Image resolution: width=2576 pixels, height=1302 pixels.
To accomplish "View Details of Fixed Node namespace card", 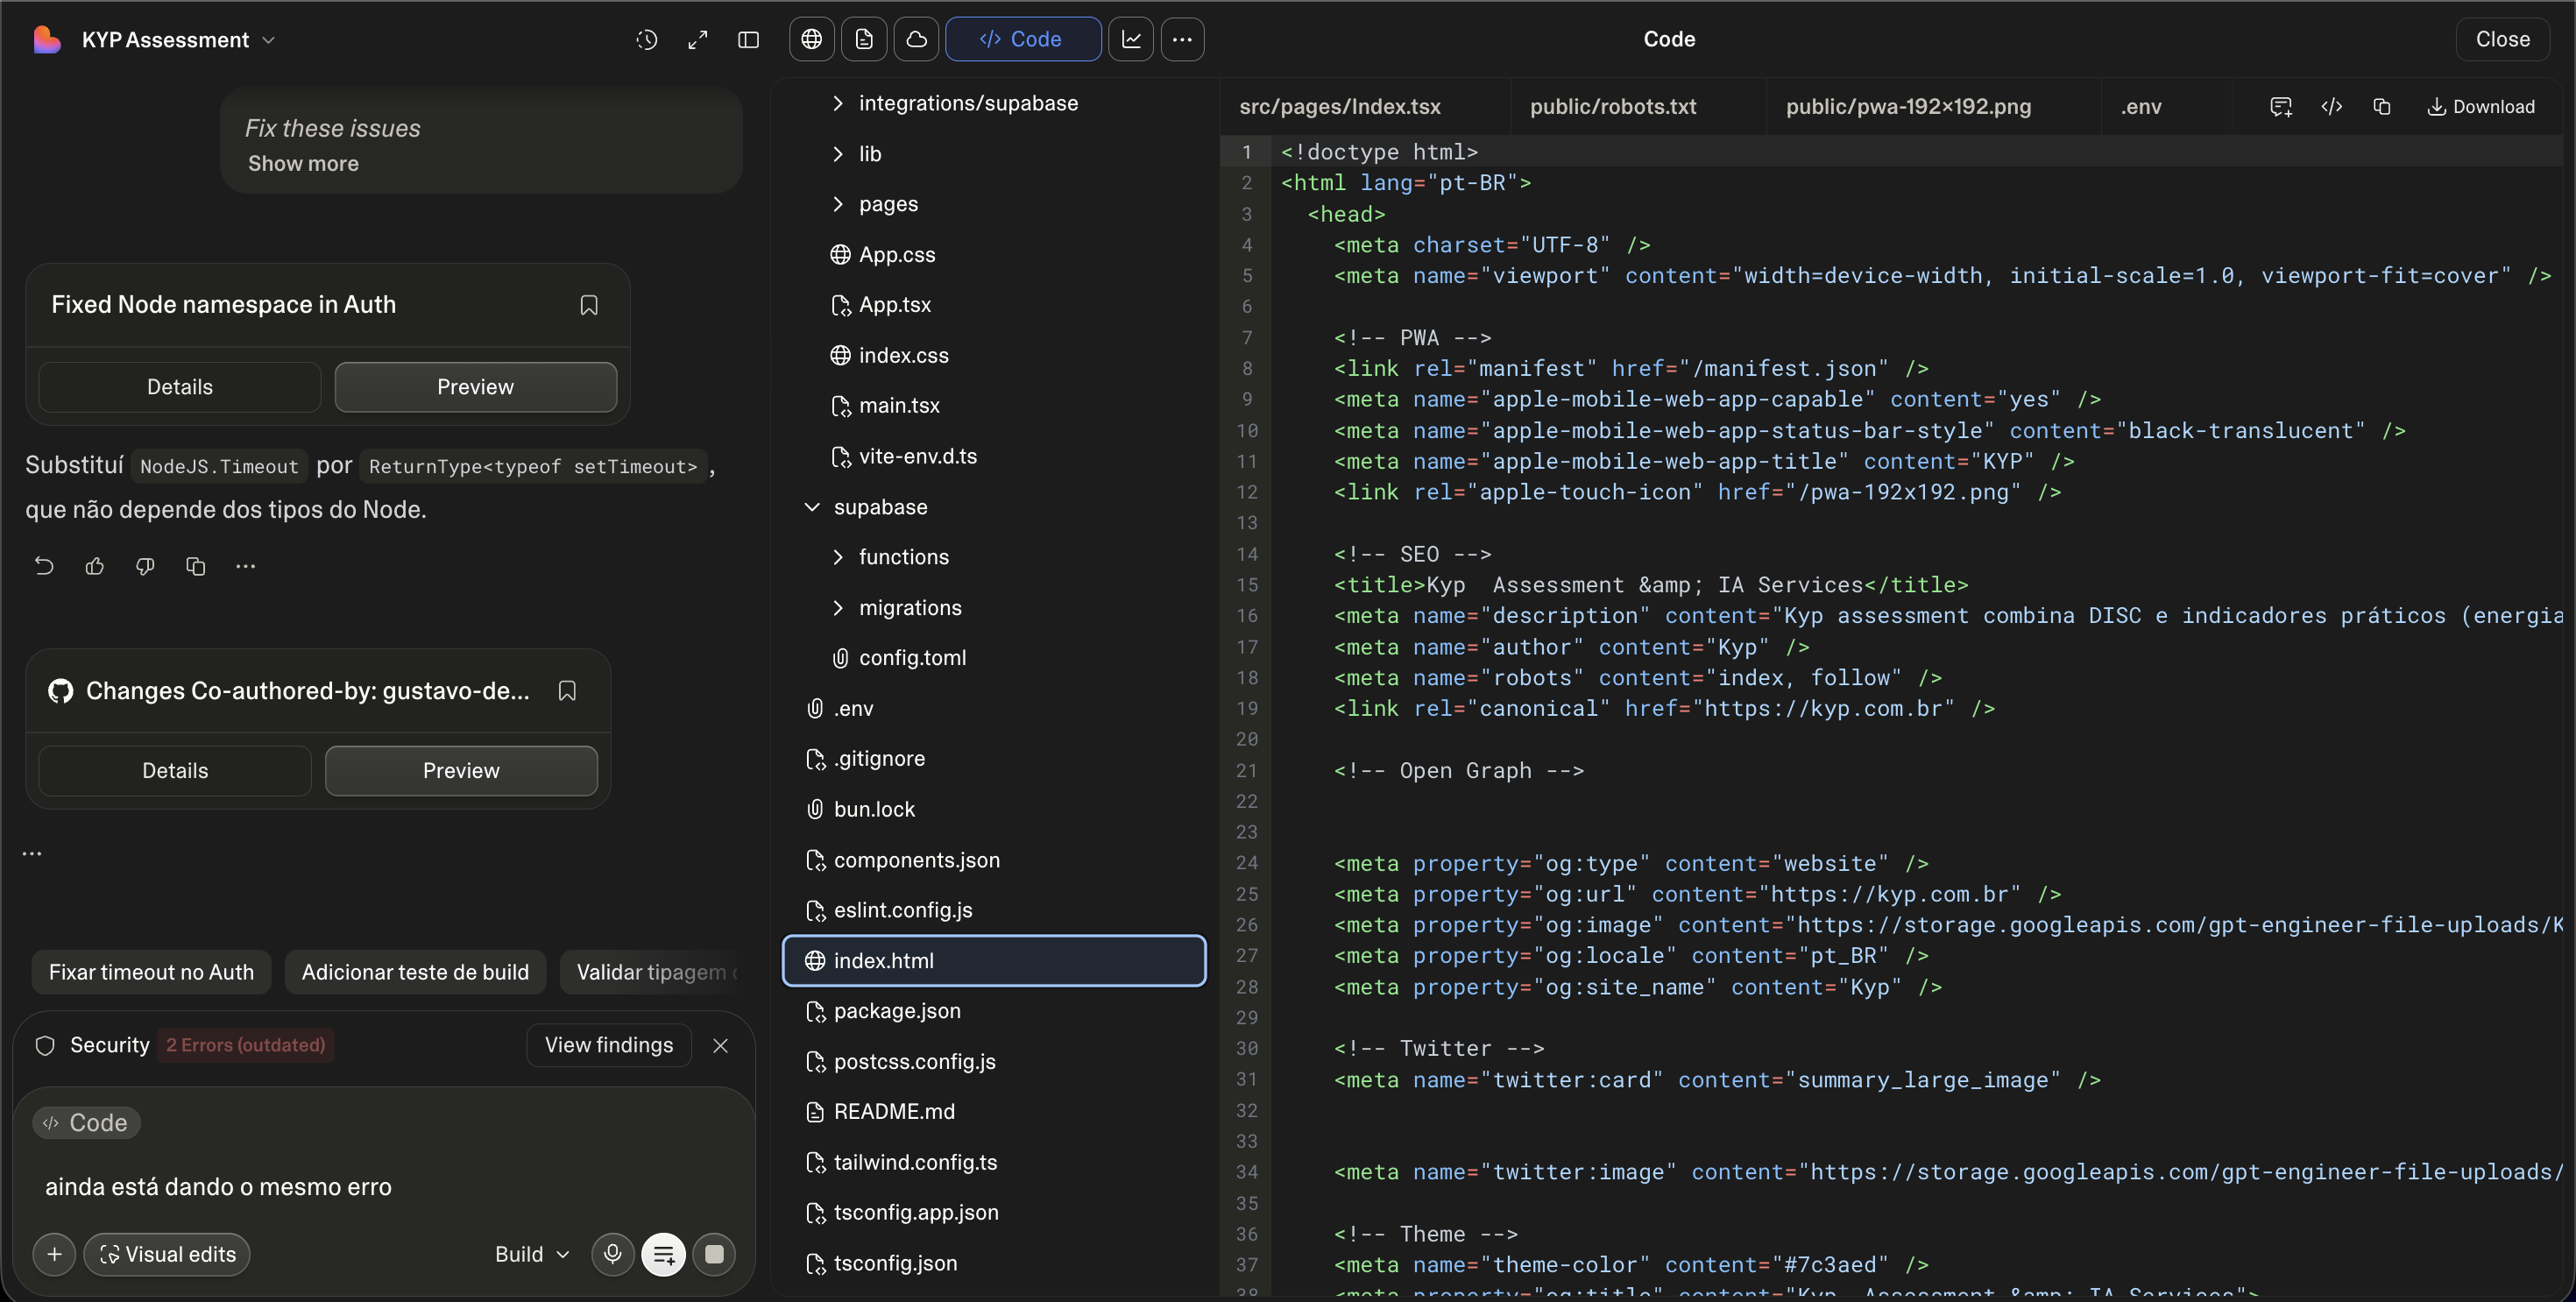I will coord(180,387).
